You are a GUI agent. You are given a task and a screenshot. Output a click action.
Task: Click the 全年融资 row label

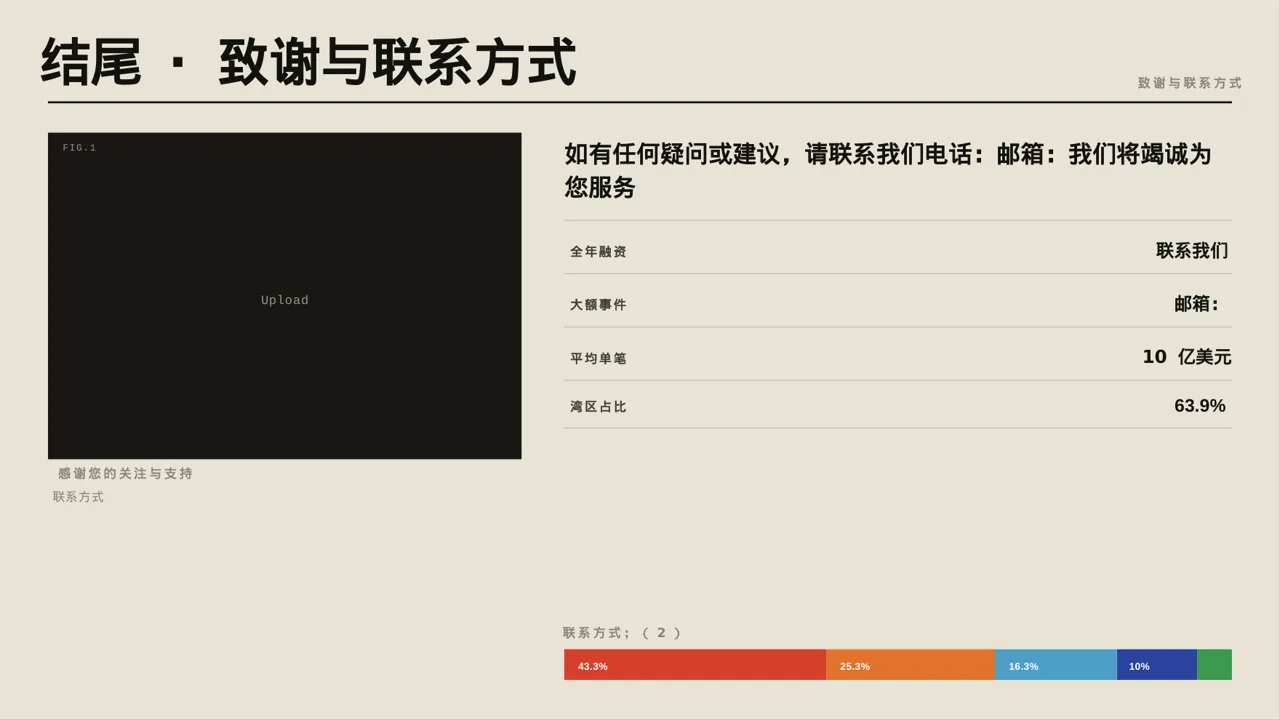(x=598, y=252)
